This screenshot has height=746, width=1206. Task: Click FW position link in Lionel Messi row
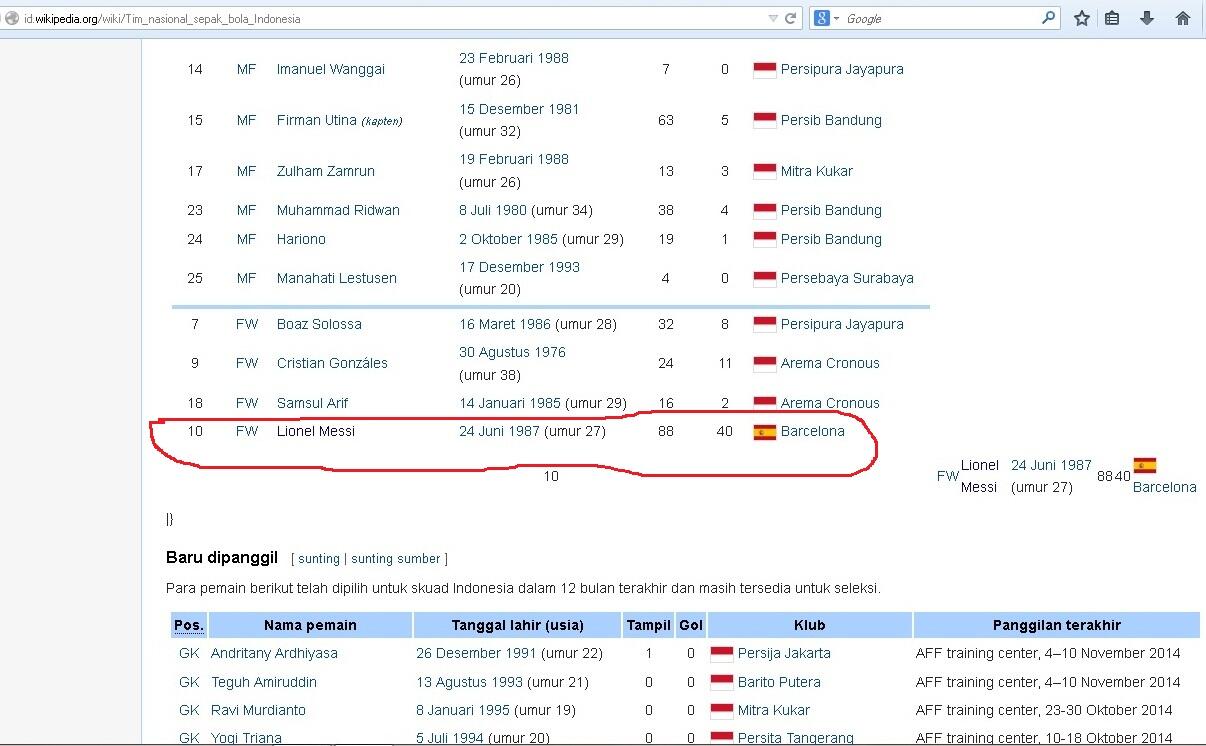[x=247, y=431]
